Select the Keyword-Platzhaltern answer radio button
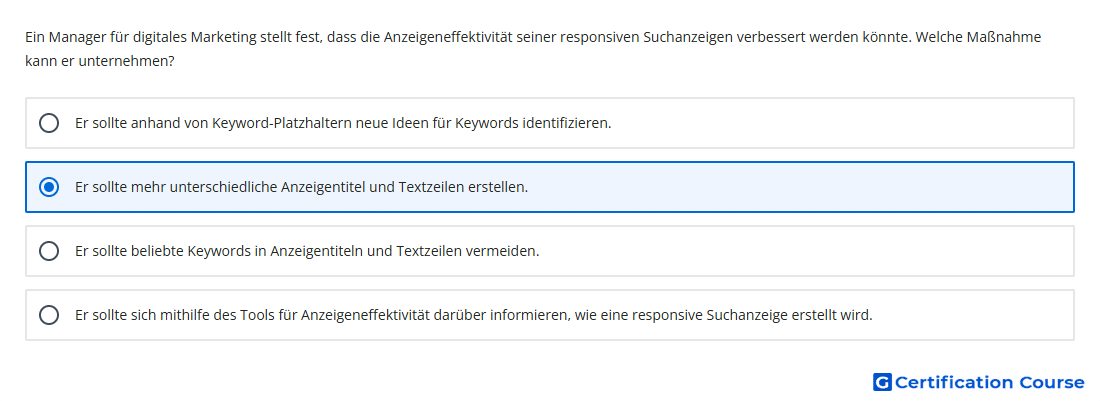This screenshot has width=1100, height=401. tap(49, 123)
